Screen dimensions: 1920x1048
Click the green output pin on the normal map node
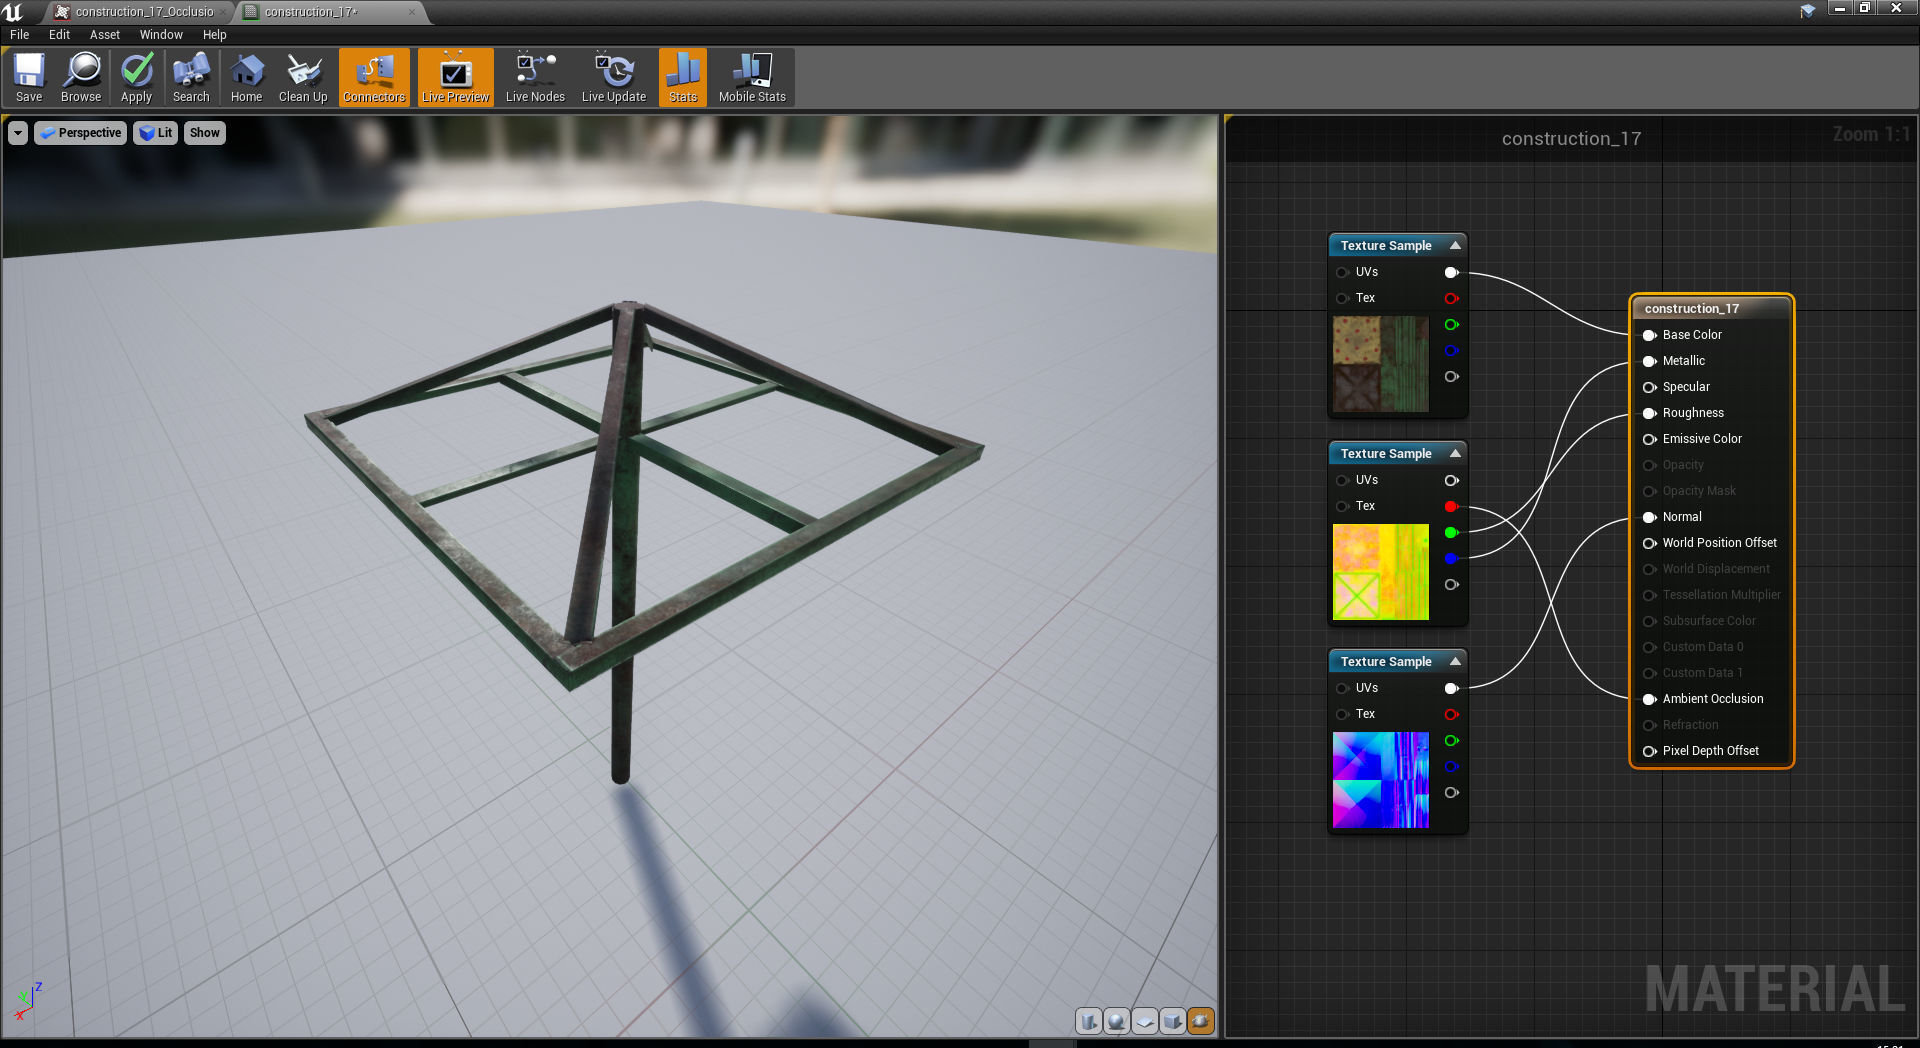[1451, 740]
